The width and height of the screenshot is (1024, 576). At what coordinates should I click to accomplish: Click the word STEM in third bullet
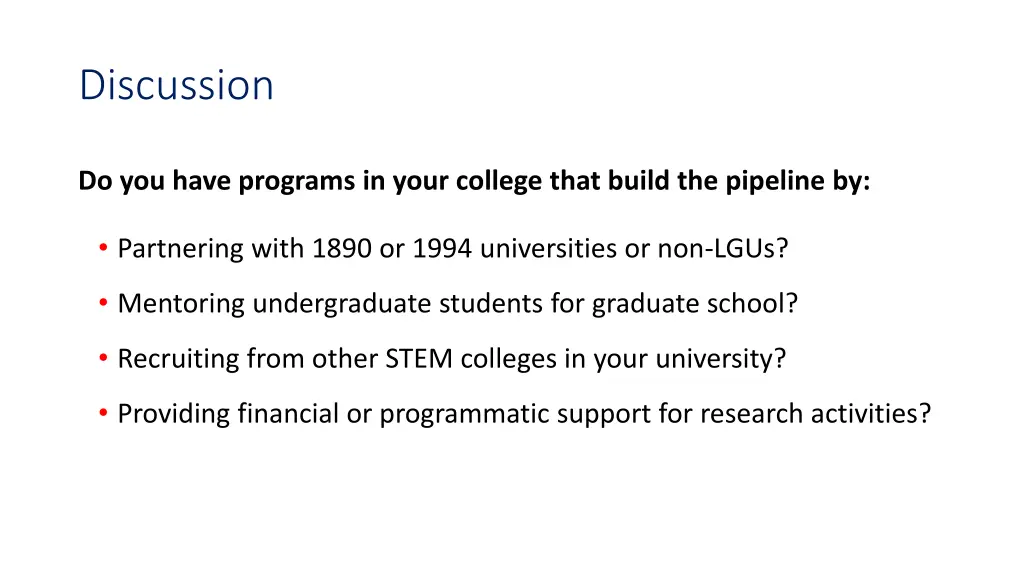419,359
